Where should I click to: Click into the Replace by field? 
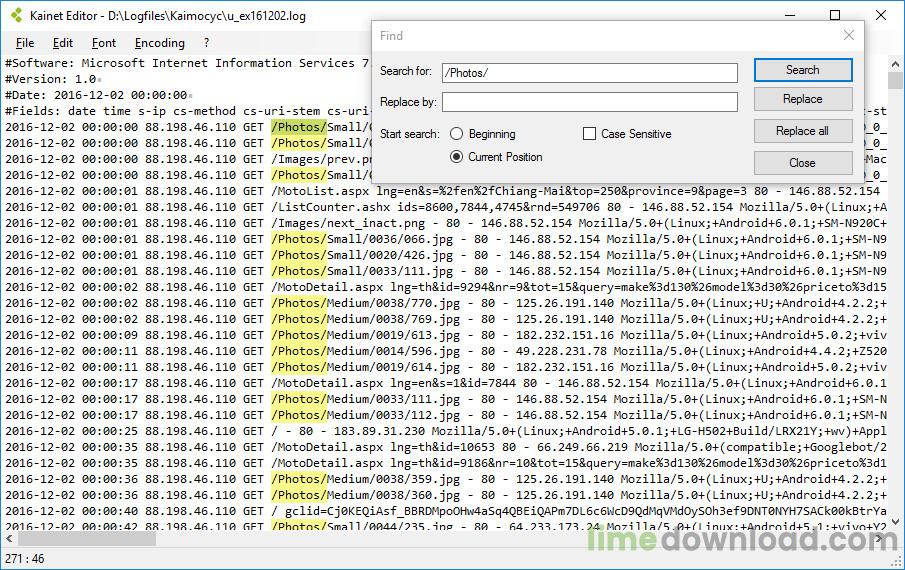click(x=590, y=102)
